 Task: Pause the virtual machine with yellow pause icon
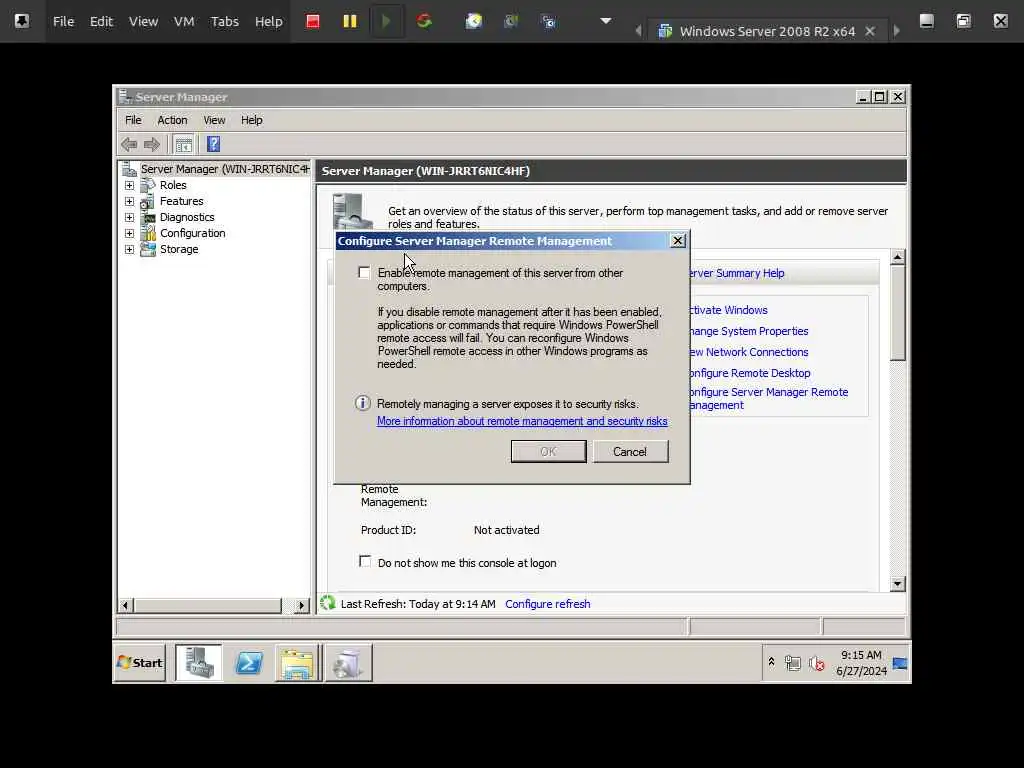click(350, 22)
